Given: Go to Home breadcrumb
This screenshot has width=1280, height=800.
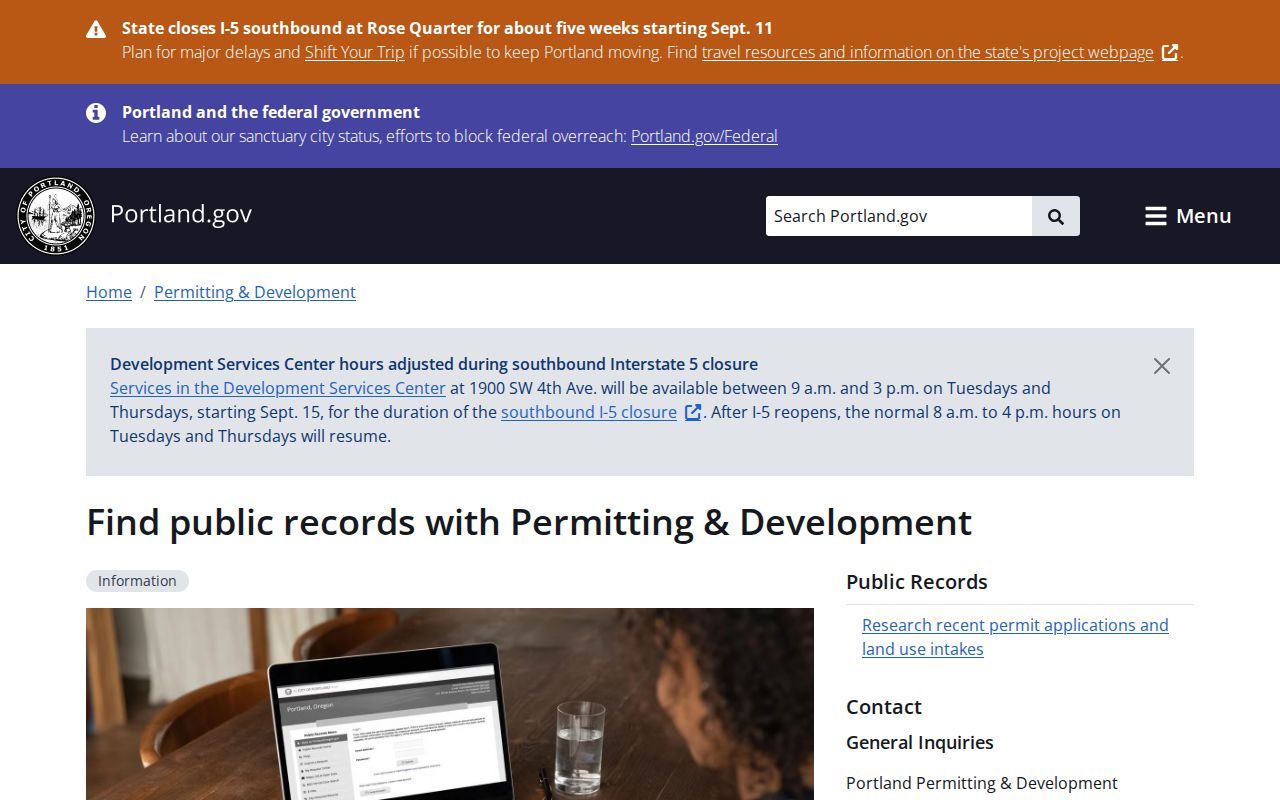Looking at the screenshot, I should point(109,292).
